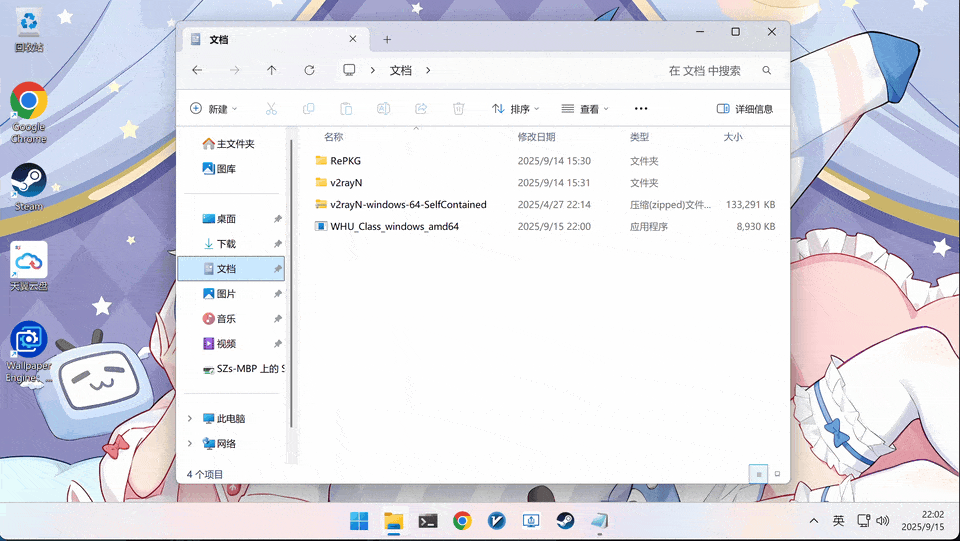Sort by 名称 column header
Screen dimensions: 960x541
334,137
